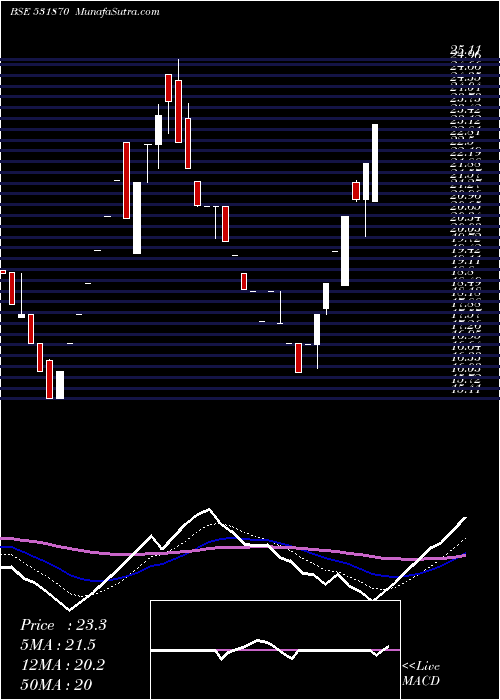Click the last tall white candlestick

coord(375,163)
